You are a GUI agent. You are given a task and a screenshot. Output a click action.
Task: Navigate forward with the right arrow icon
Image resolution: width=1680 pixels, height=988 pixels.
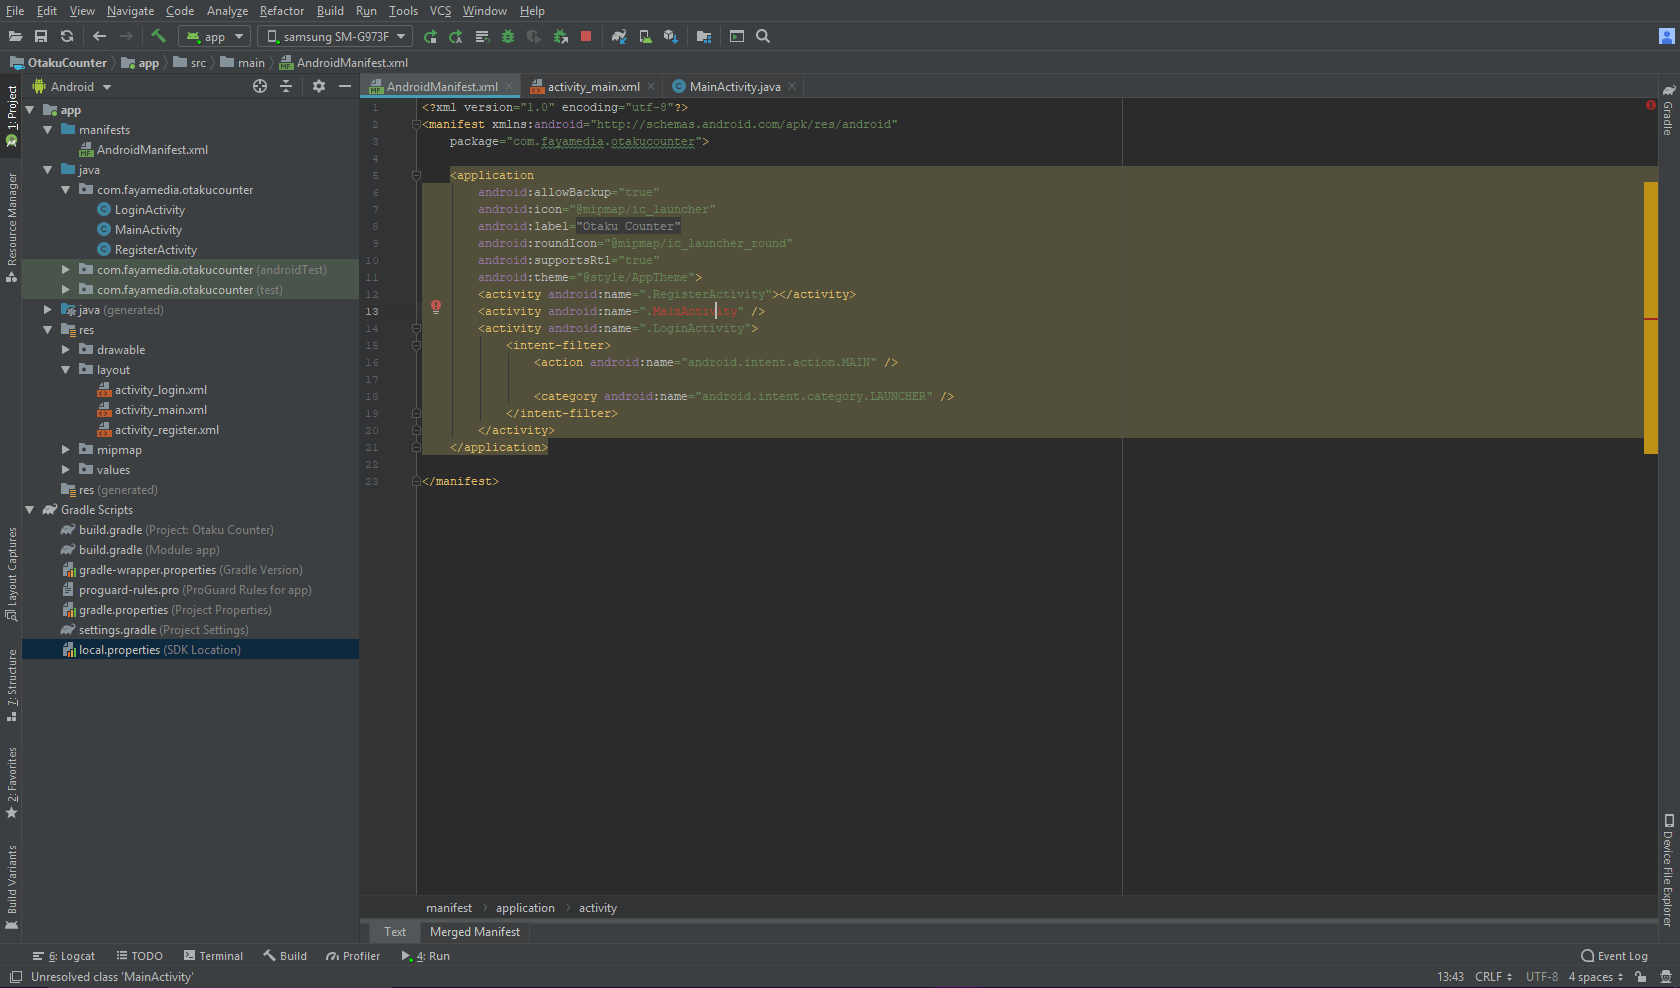[x=126, y=36]
